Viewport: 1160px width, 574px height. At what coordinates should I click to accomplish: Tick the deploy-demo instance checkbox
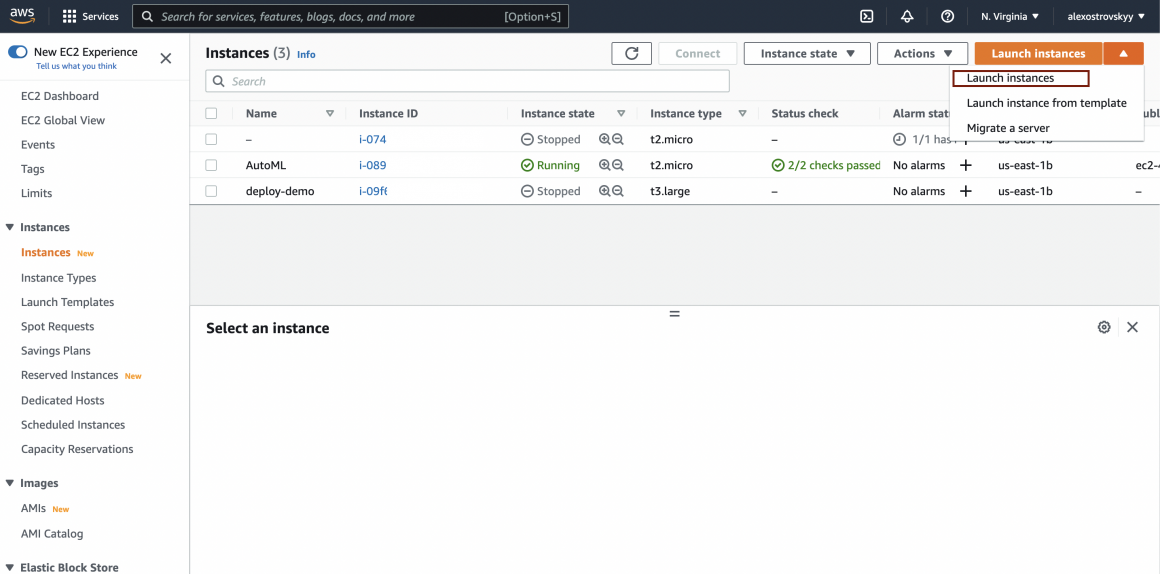[211, 191]
